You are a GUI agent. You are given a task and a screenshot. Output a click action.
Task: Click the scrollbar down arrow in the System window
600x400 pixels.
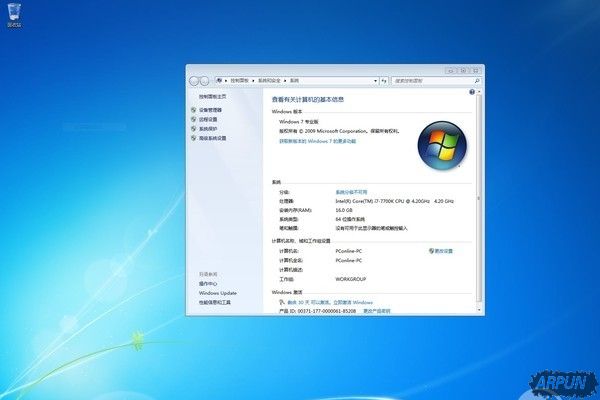tap(479, 310)
